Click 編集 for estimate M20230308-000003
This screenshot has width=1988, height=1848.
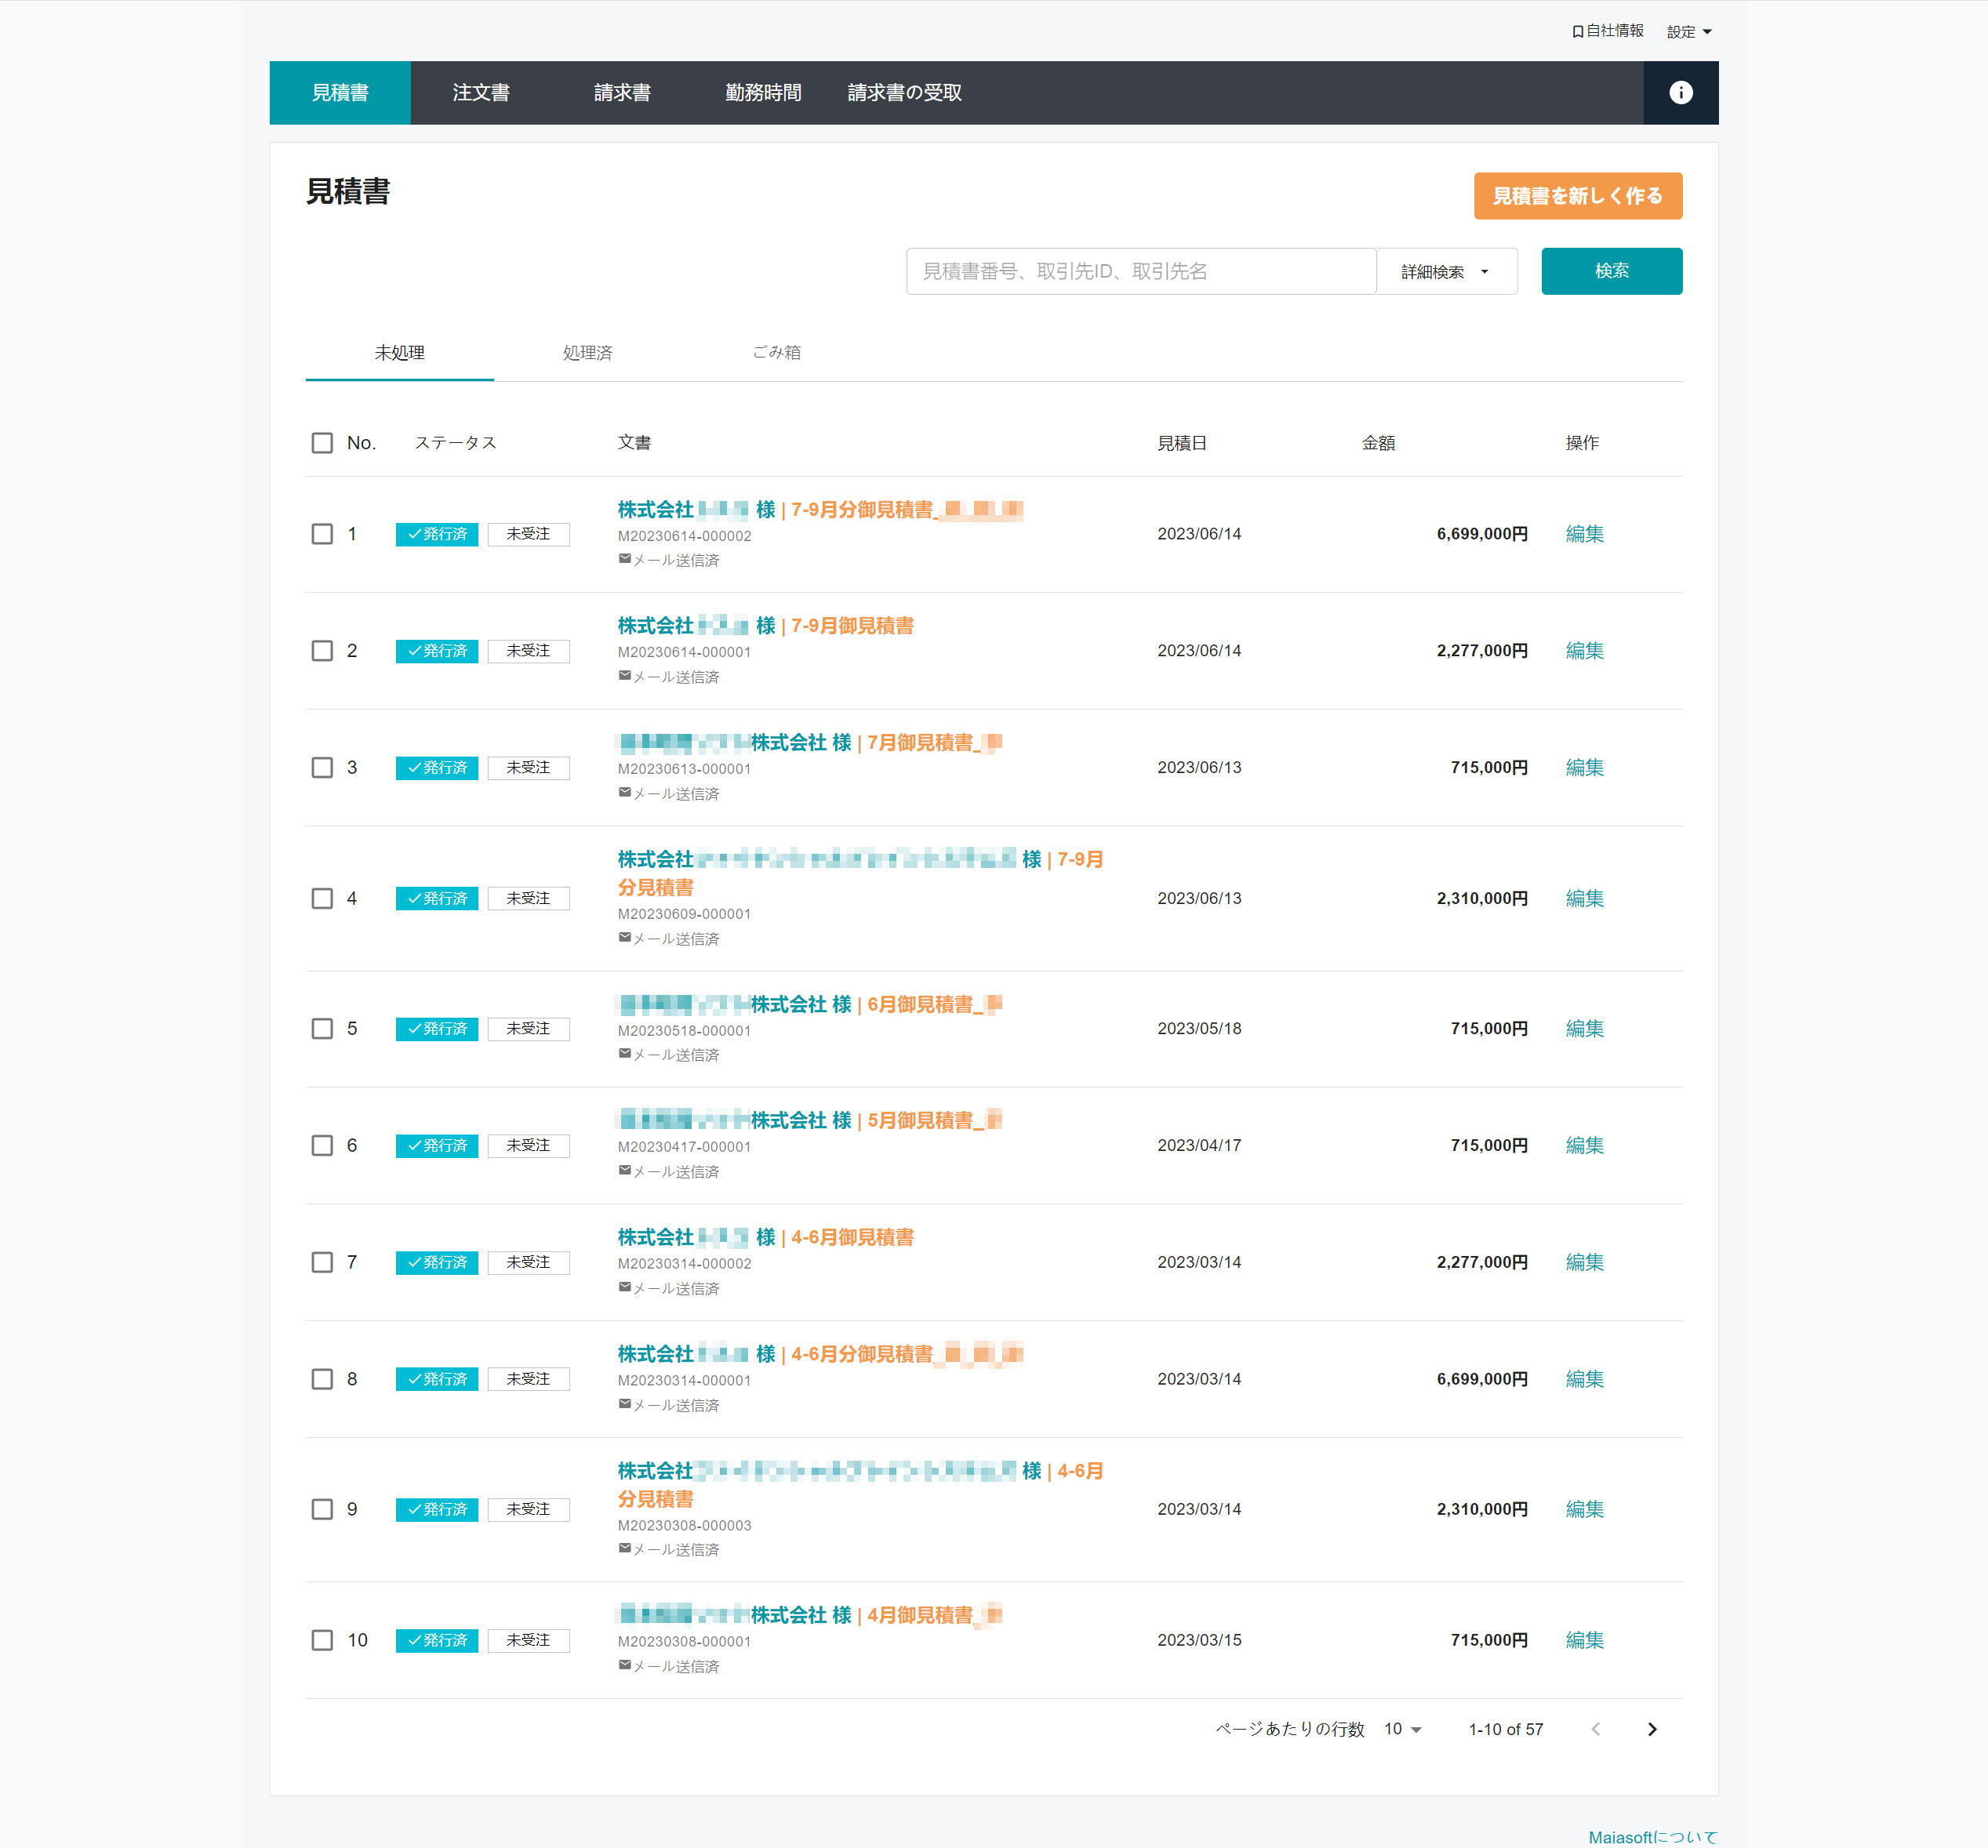tap(1584, 1510)
